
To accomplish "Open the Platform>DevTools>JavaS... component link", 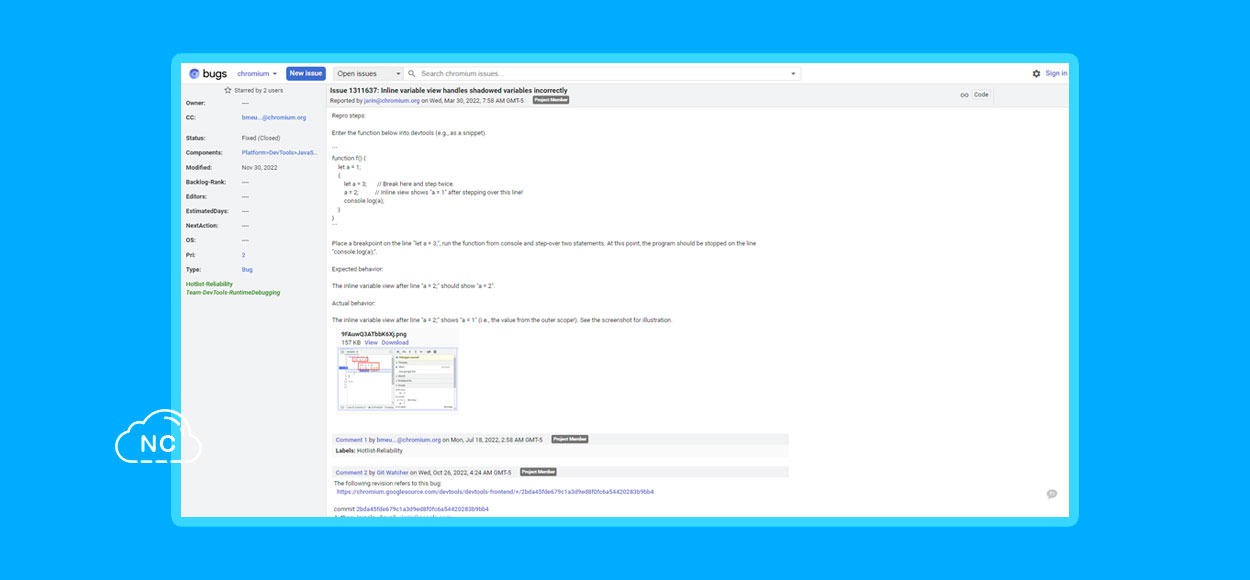I will (x=280, y=153).
